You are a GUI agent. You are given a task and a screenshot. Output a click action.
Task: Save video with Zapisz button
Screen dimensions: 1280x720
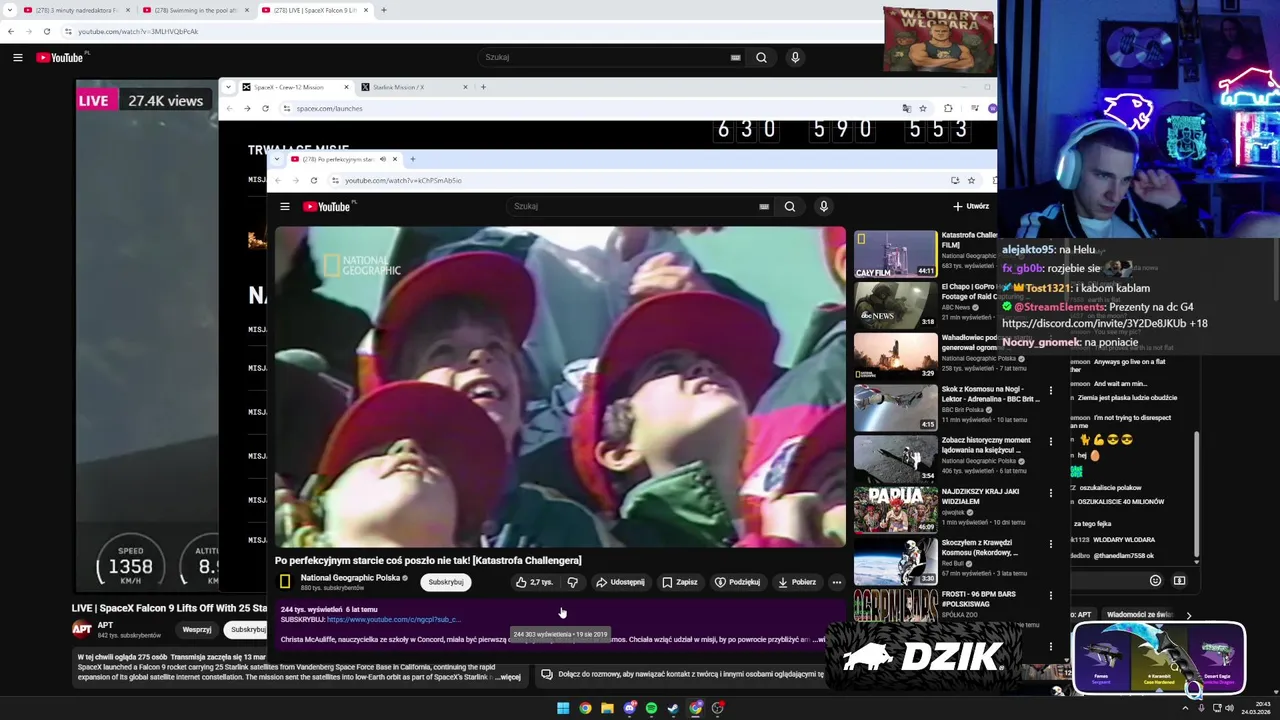pyautogui.click(x=679, y=582)
